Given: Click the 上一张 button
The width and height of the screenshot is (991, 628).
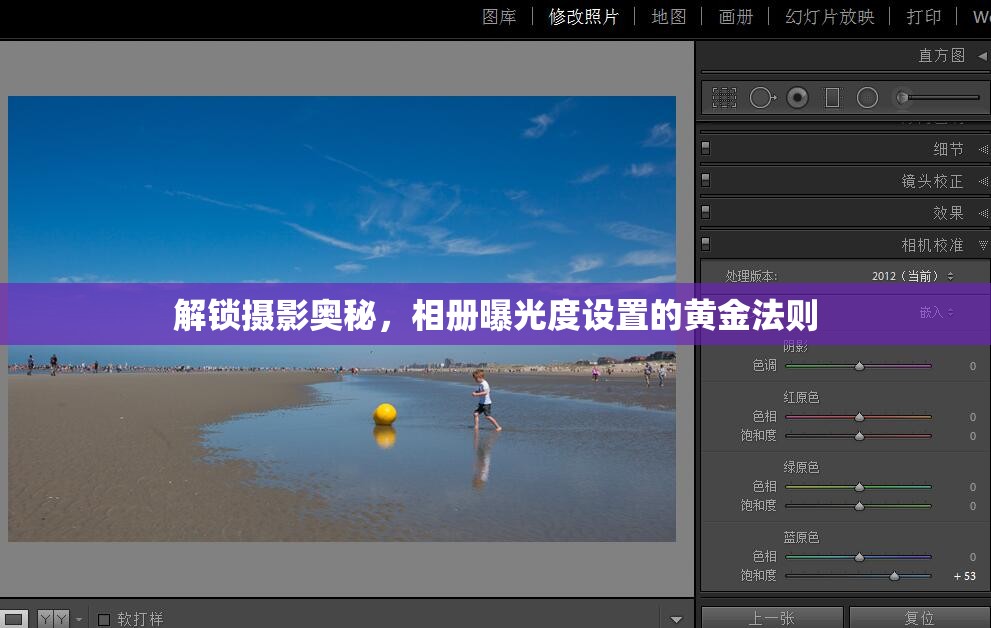Looking at the screenshot, I should click(772, 617).
